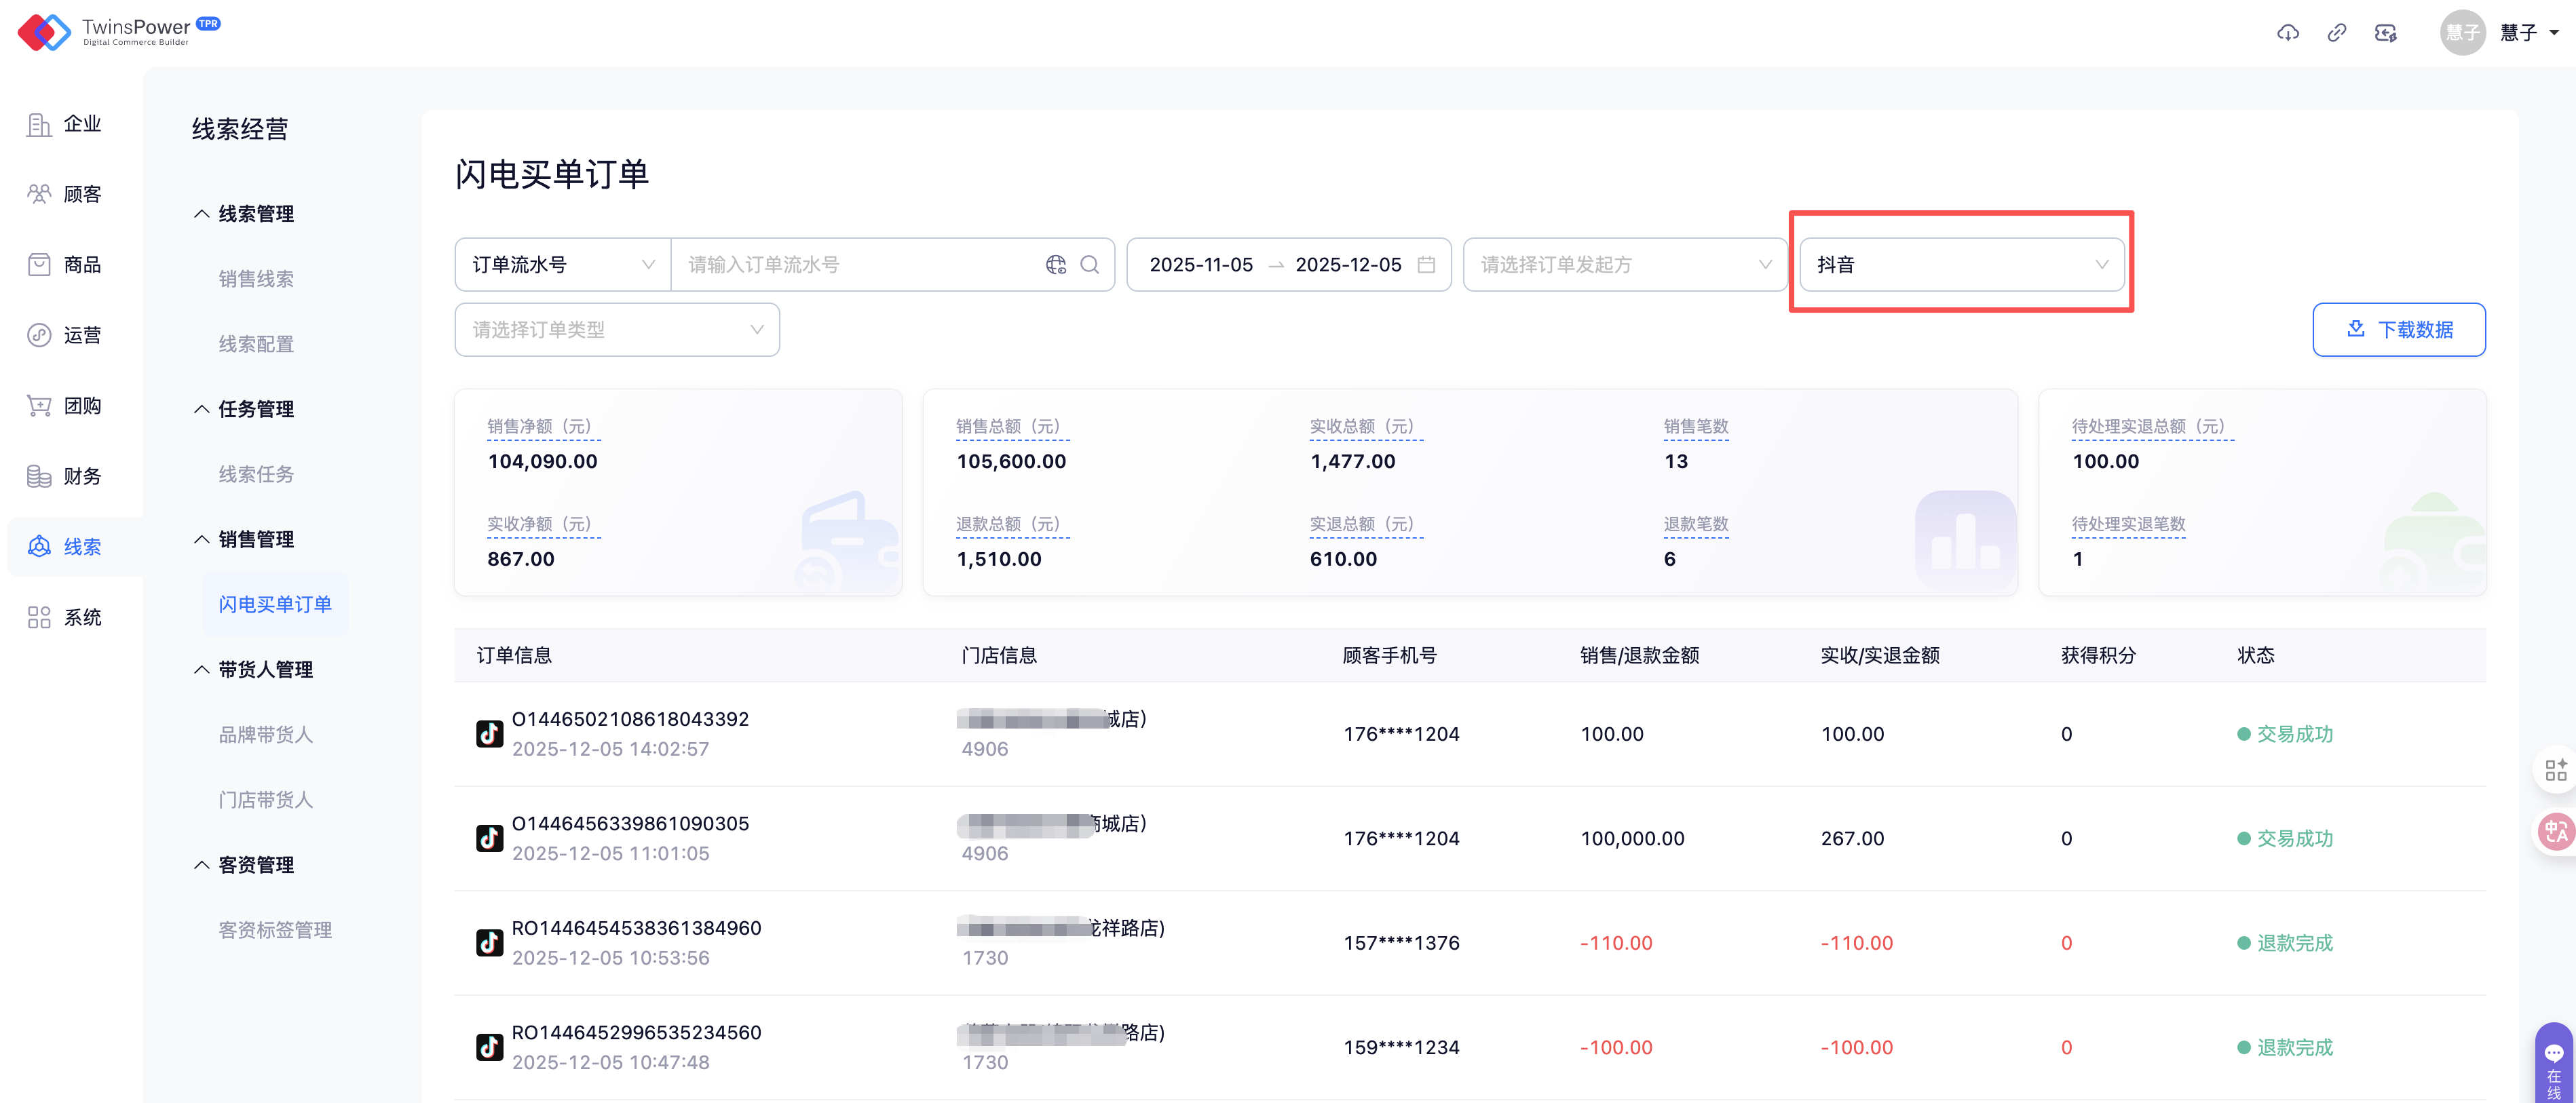
Task: Click the link chain icon in header
Action: tap(2336, 33)
